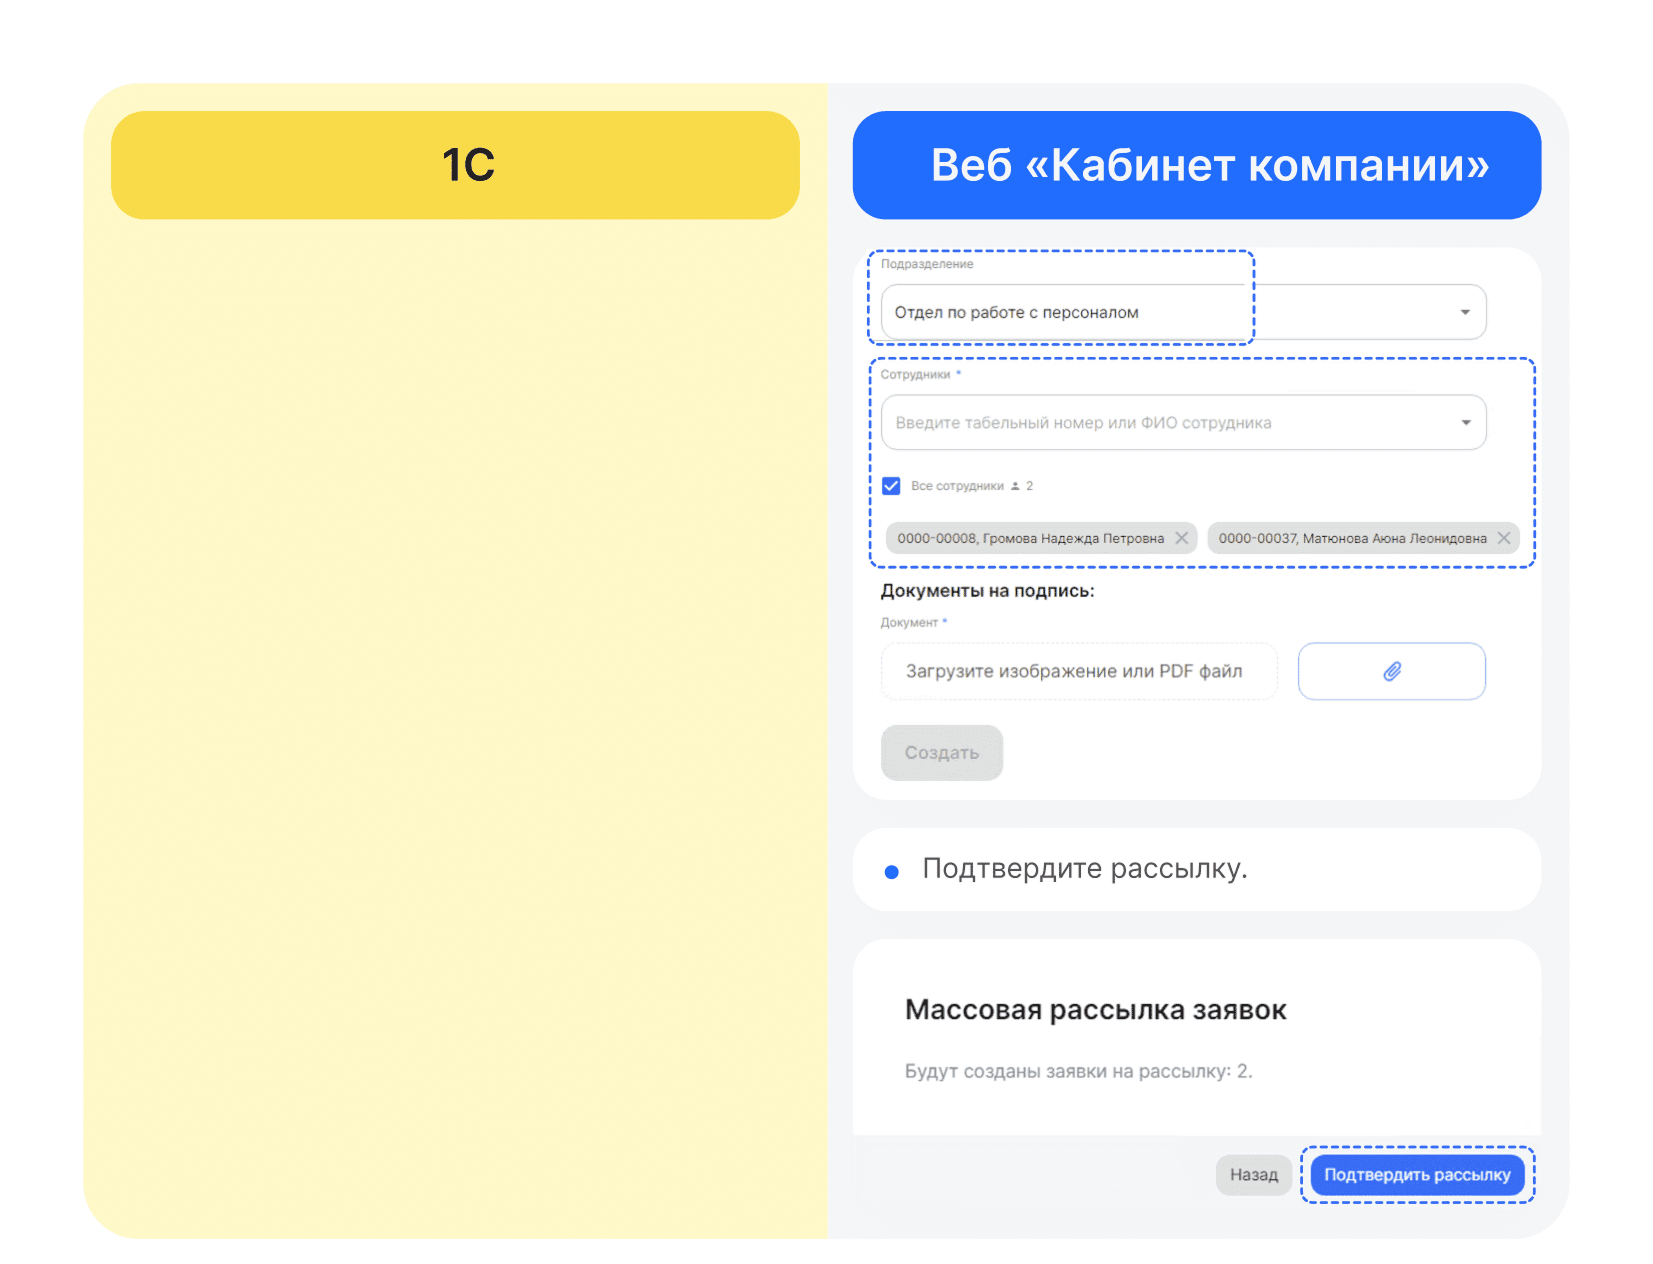Click the 1С yellow header
1653x1264 pixels.
(455, 165)
